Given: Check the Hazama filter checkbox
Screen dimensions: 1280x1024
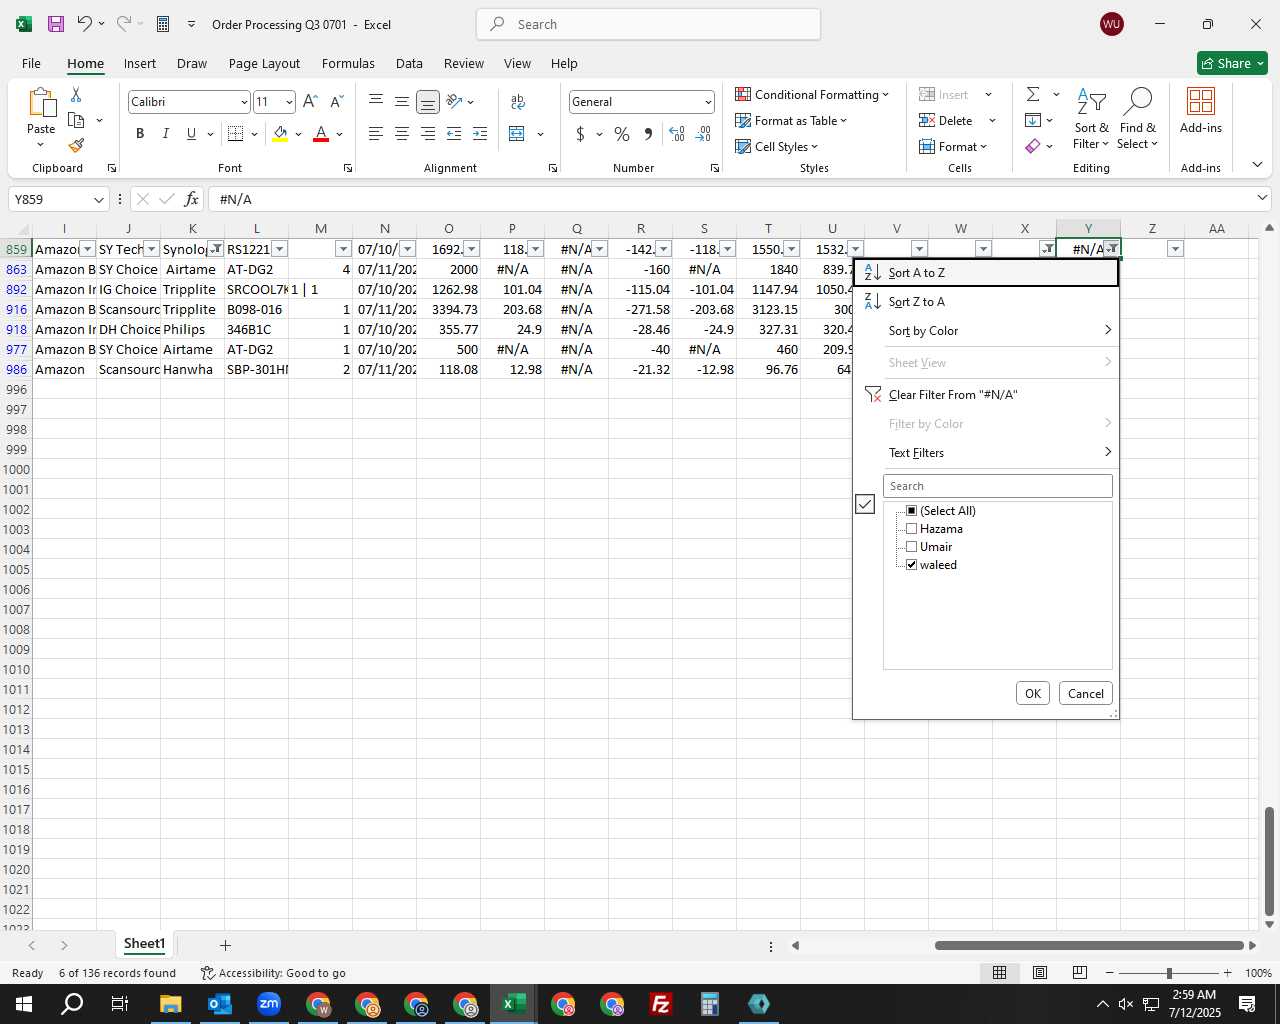Looking at the screenshot, I should [911, 528].
